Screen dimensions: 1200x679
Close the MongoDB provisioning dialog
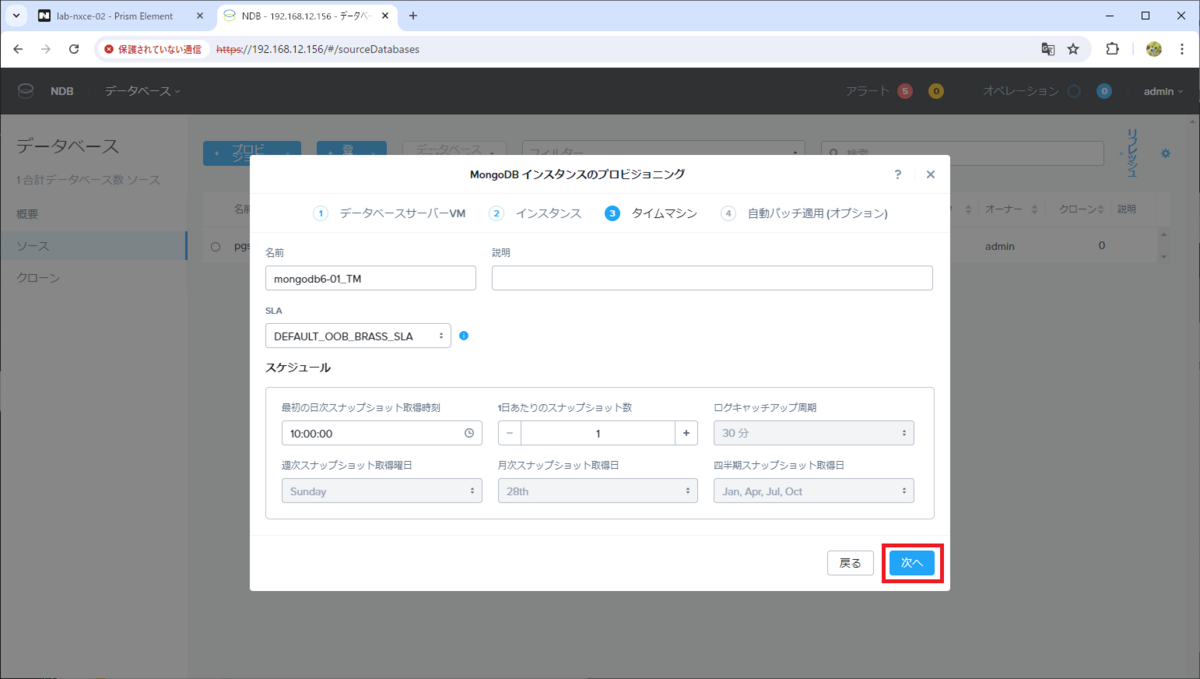(930, 174)
